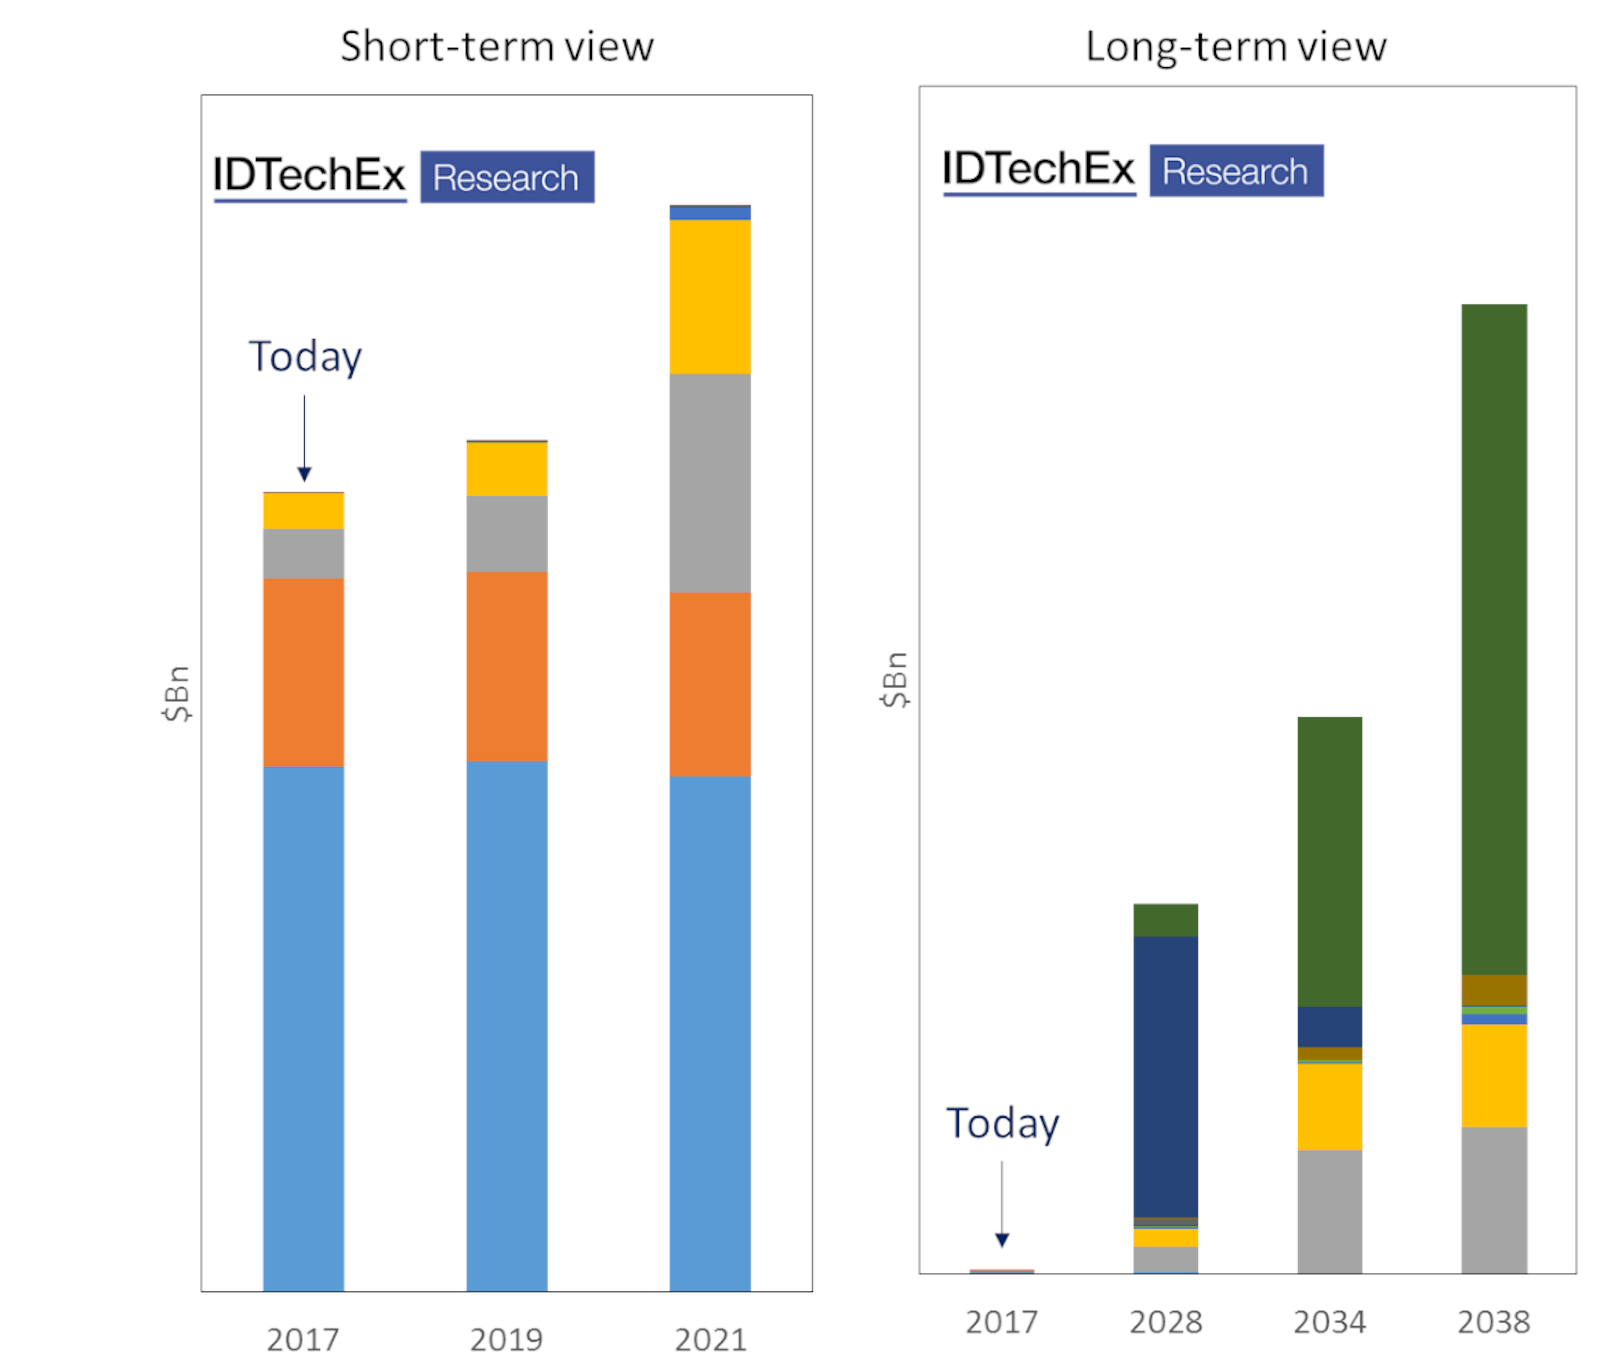Click the Long-term view title
This screenshot has height=1356, width=1600.
[1236, 46]
